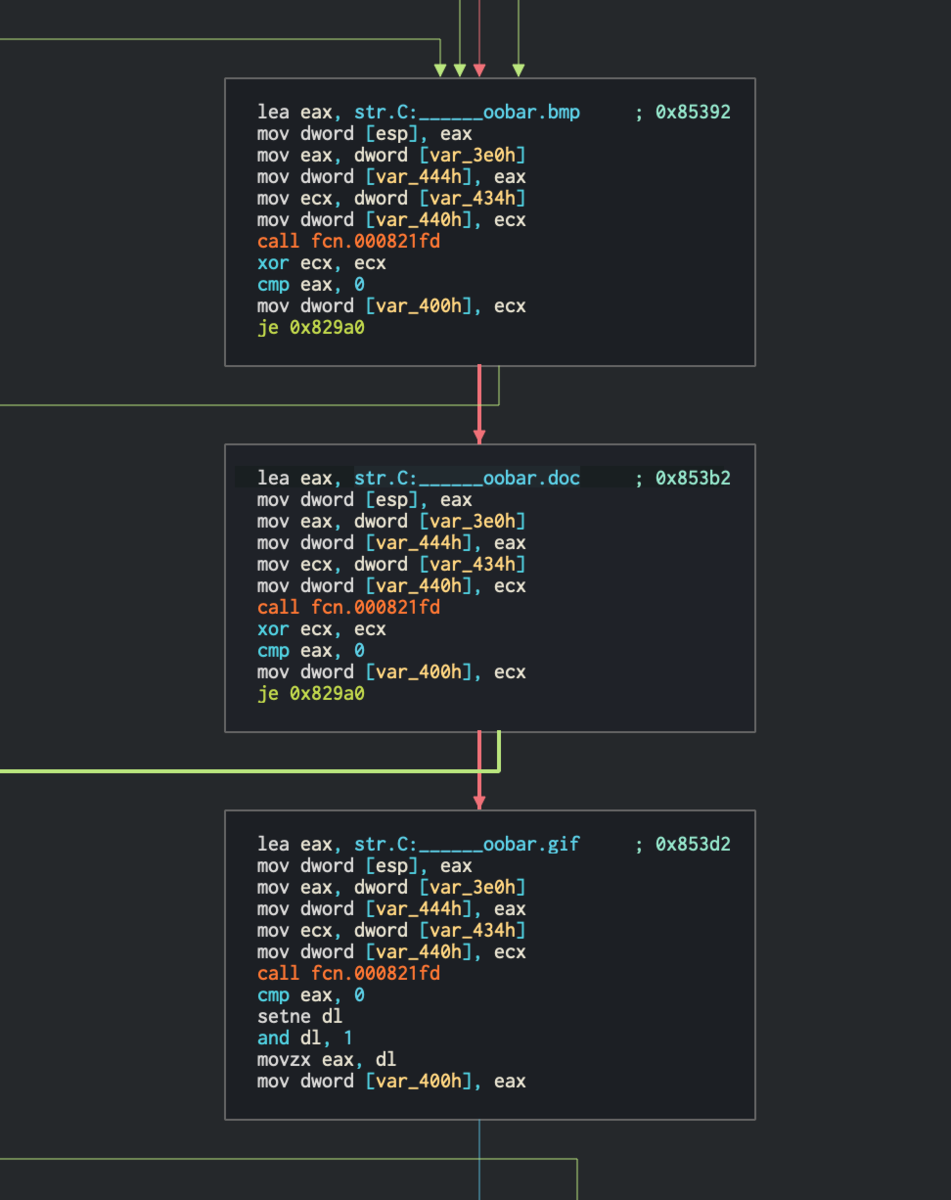Select 'movzx eax, dl' instruction line
The image size is (951, 1200).
click(x=327, y=1059)
